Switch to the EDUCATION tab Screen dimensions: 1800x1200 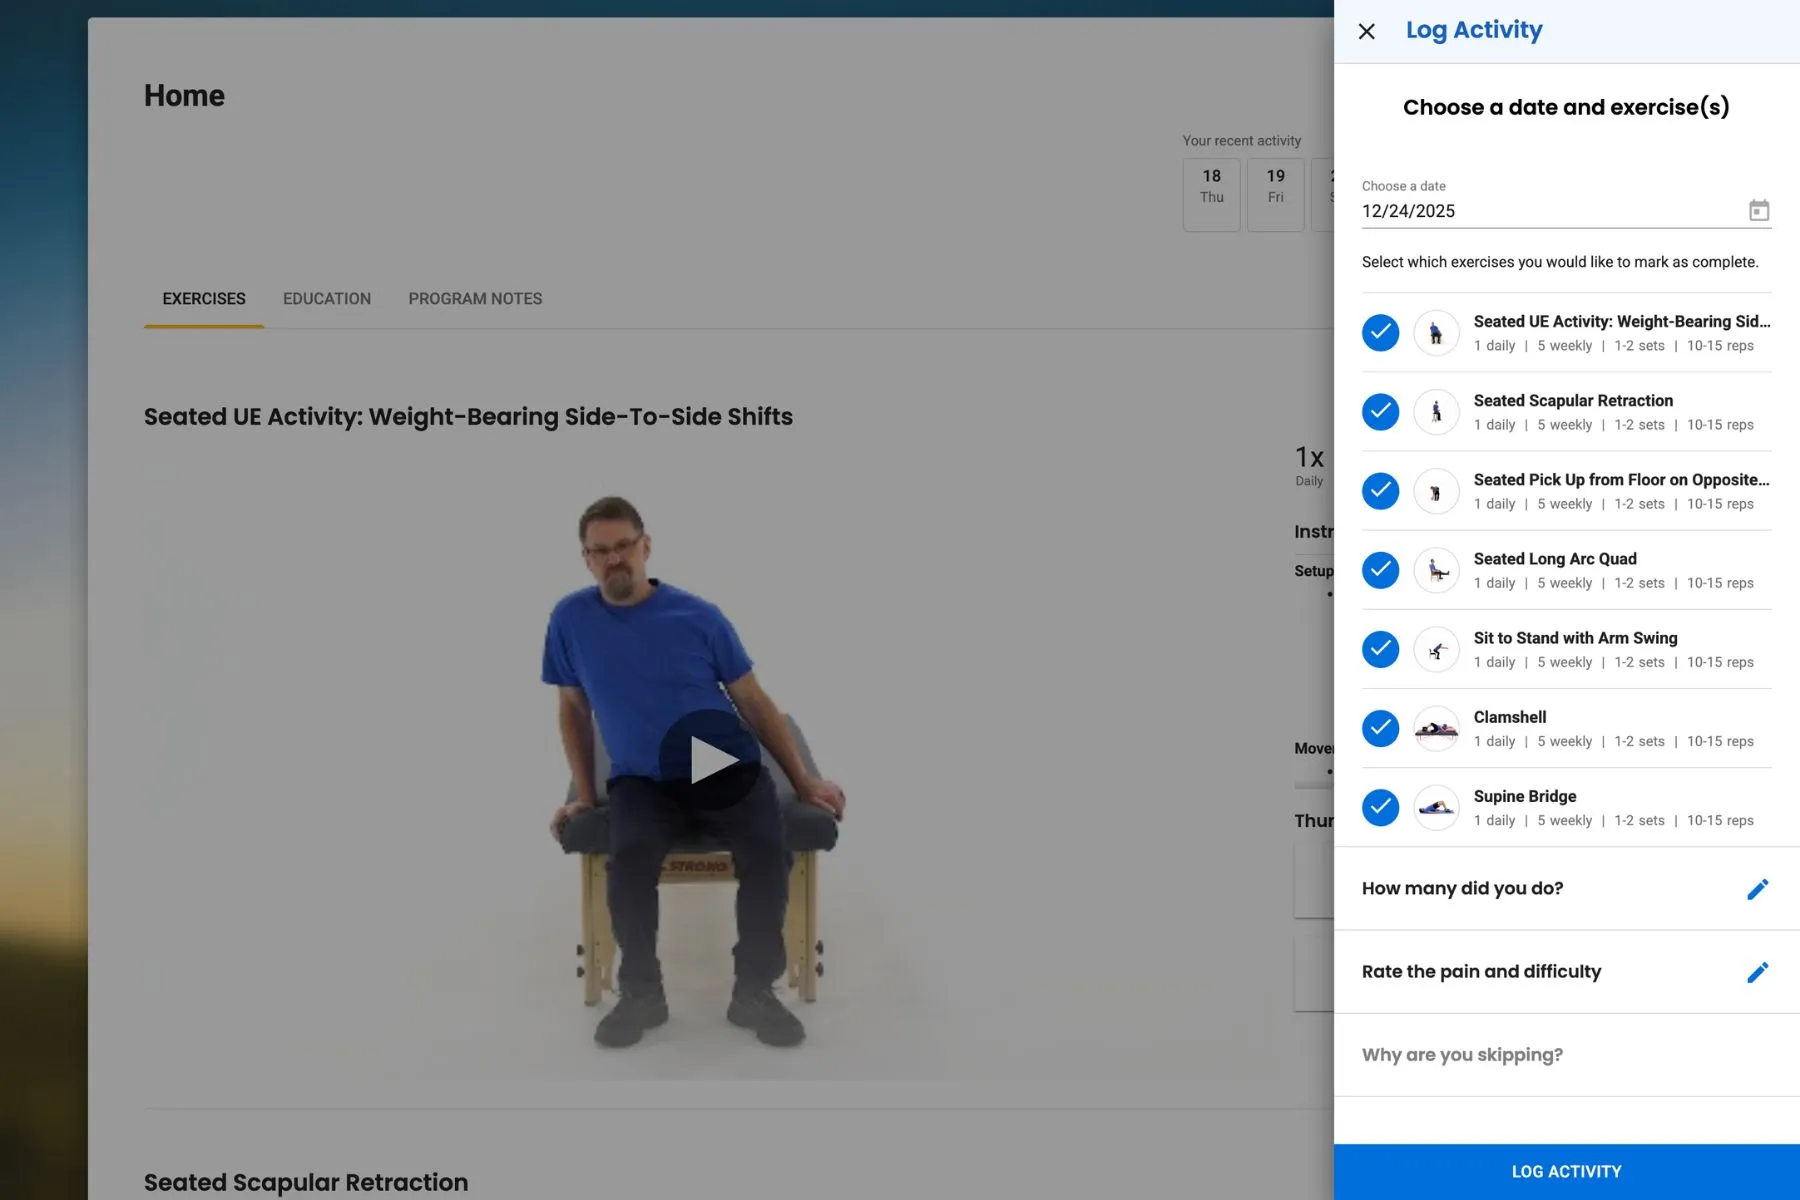pos(326,298)
